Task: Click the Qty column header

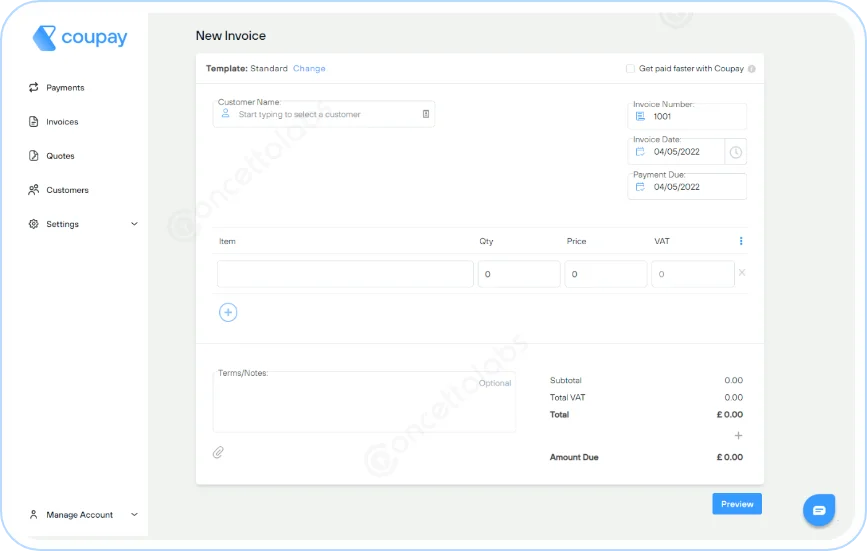Action: coord(486,242)
